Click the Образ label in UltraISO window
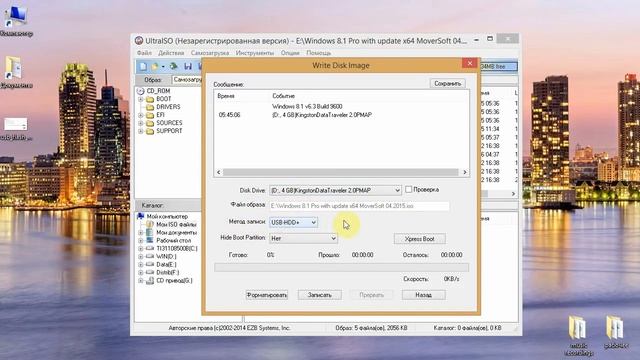Screen dimensions: 640x360 pyautogui.click(x=153, y=80)
